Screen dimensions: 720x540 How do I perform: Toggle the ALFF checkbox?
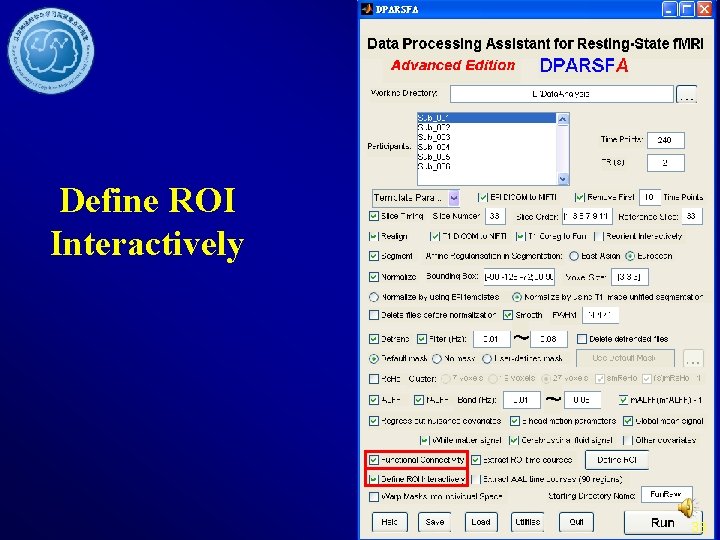(374, 400)
